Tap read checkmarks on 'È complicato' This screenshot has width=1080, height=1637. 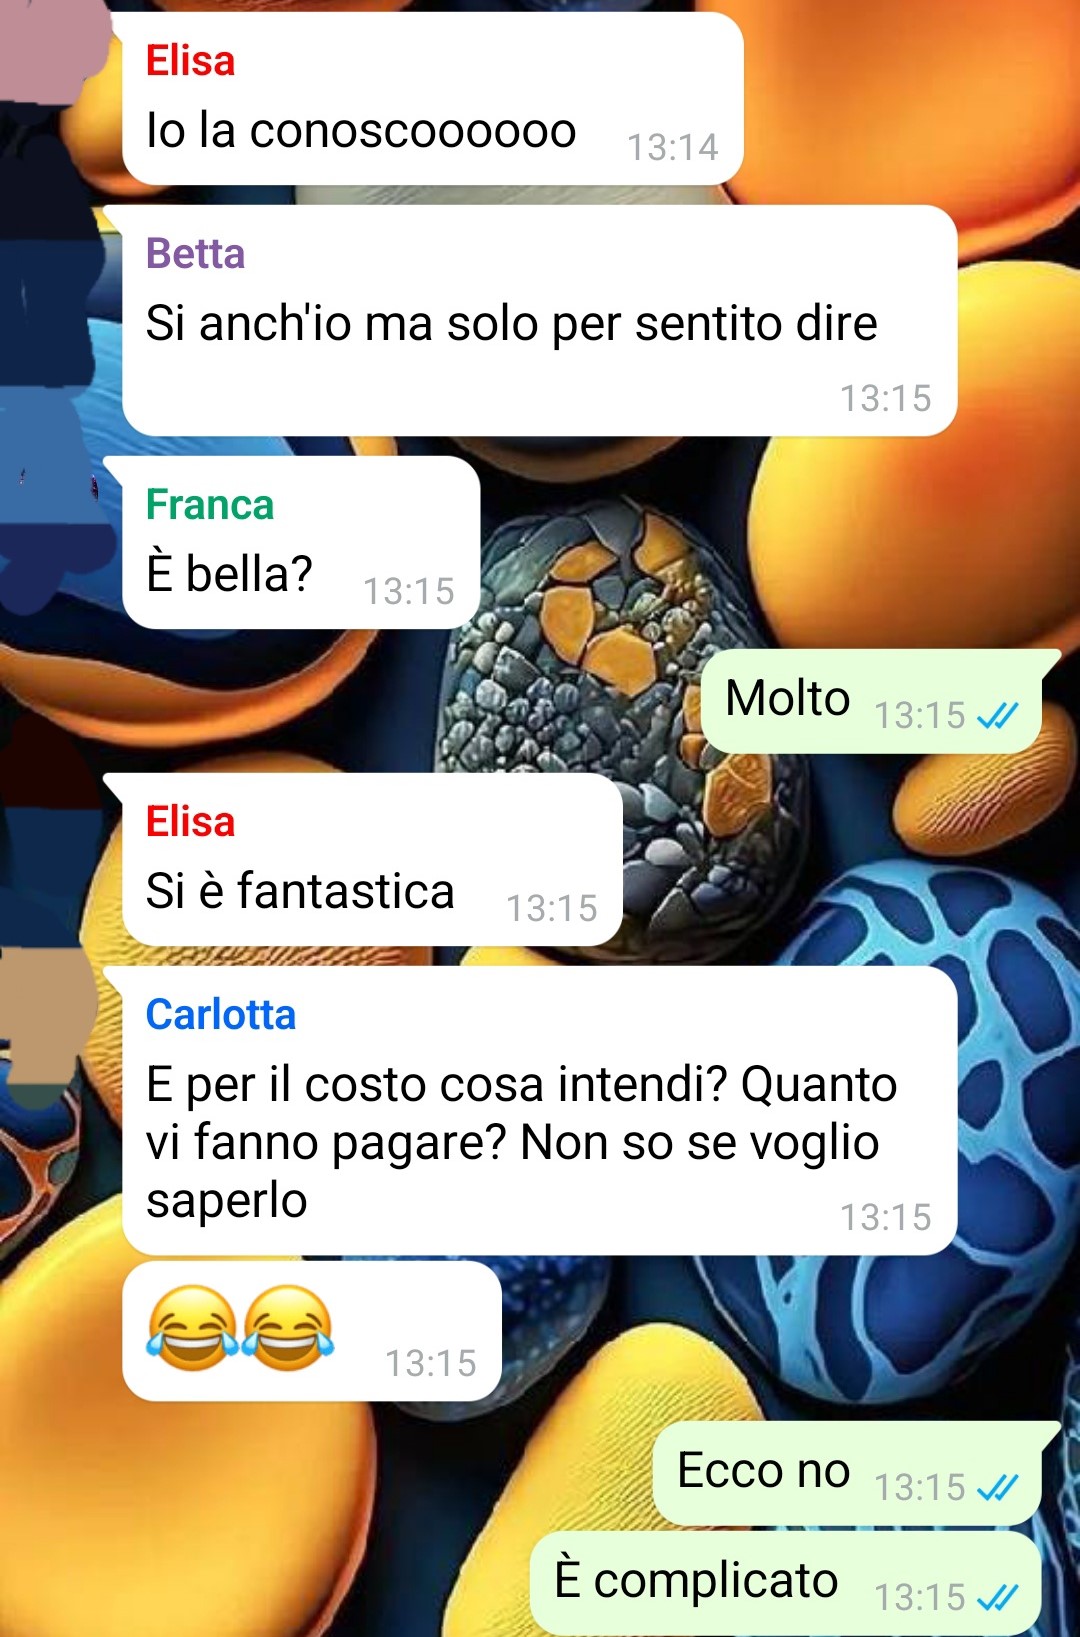[997, 1598]
